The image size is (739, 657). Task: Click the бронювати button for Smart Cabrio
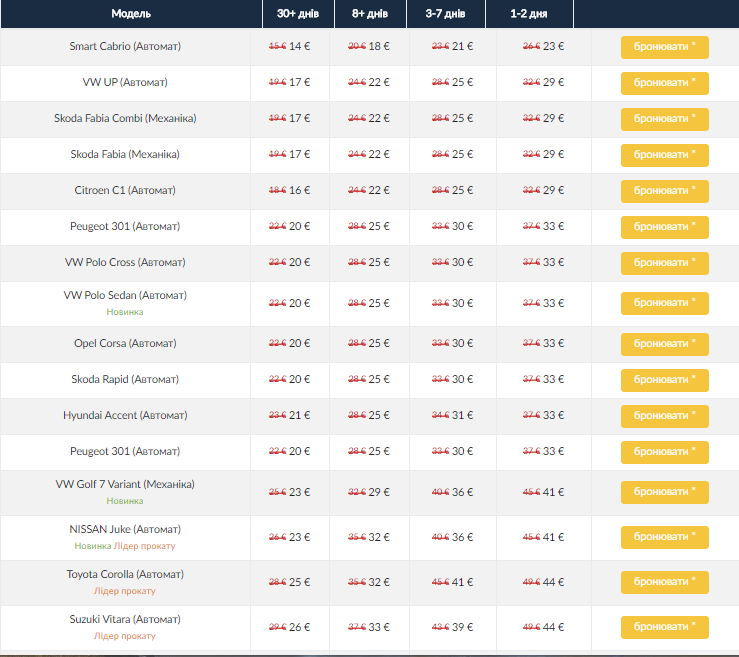tap(664, 47)
